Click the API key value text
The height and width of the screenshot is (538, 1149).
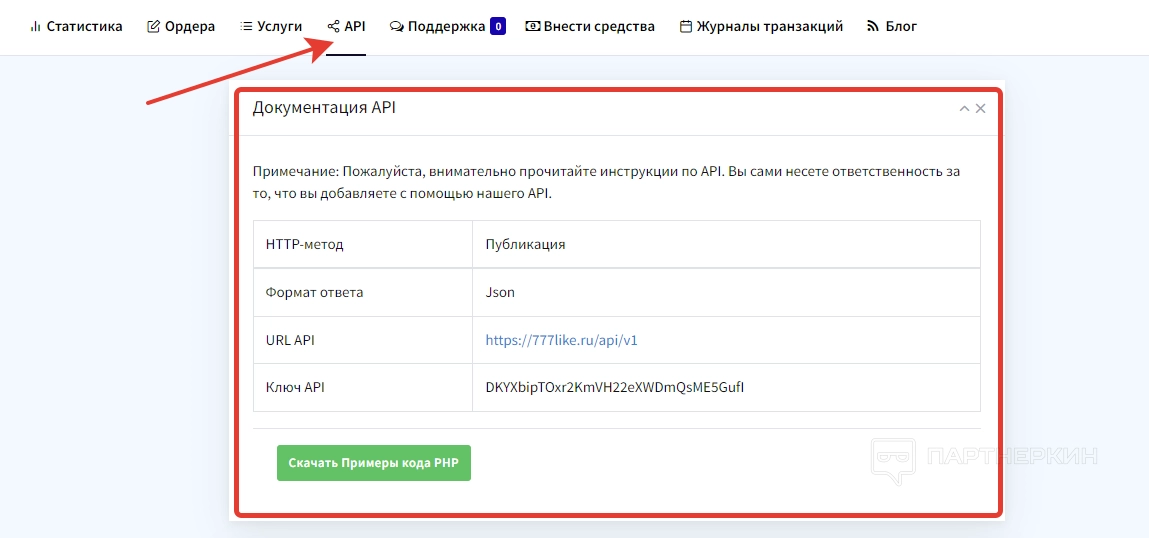click(x=614, y=387)
